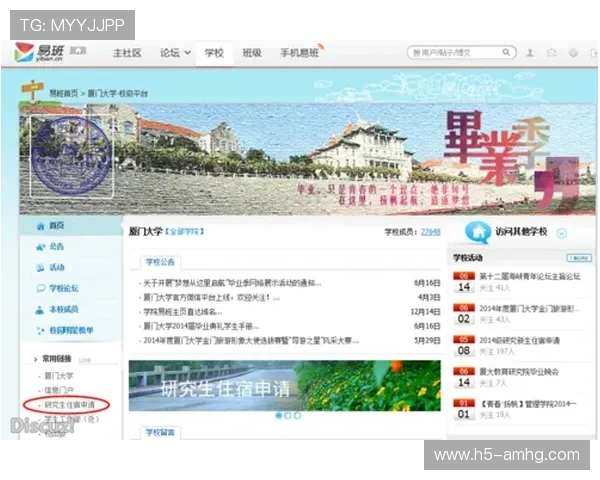Click the 研究生住宿申请 carousel banner image

pyautogui.click(x=285, y=385)
